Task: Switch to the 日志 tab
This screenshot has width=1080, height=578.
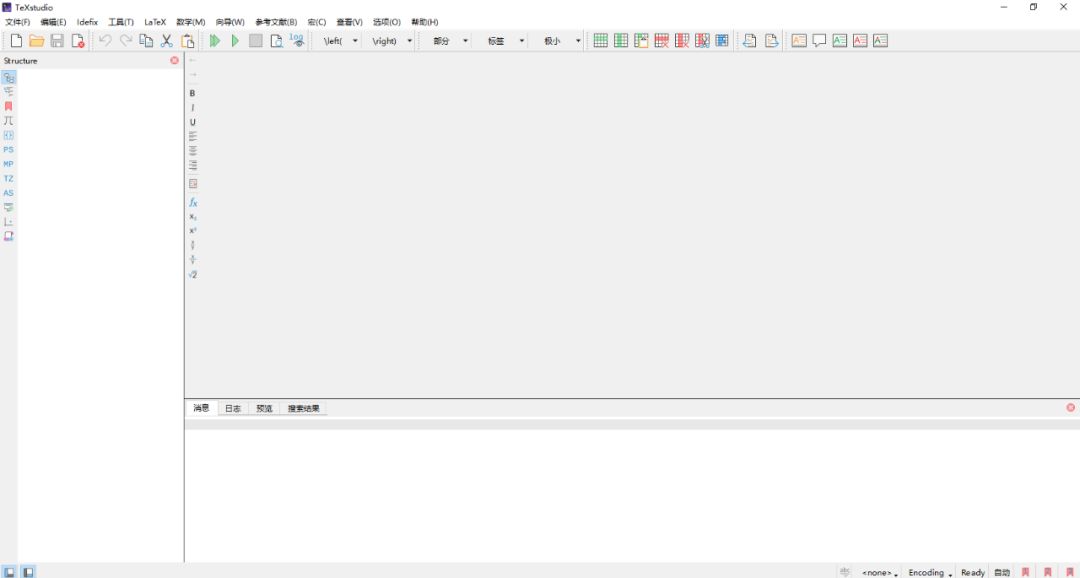Action: (232, 409)
